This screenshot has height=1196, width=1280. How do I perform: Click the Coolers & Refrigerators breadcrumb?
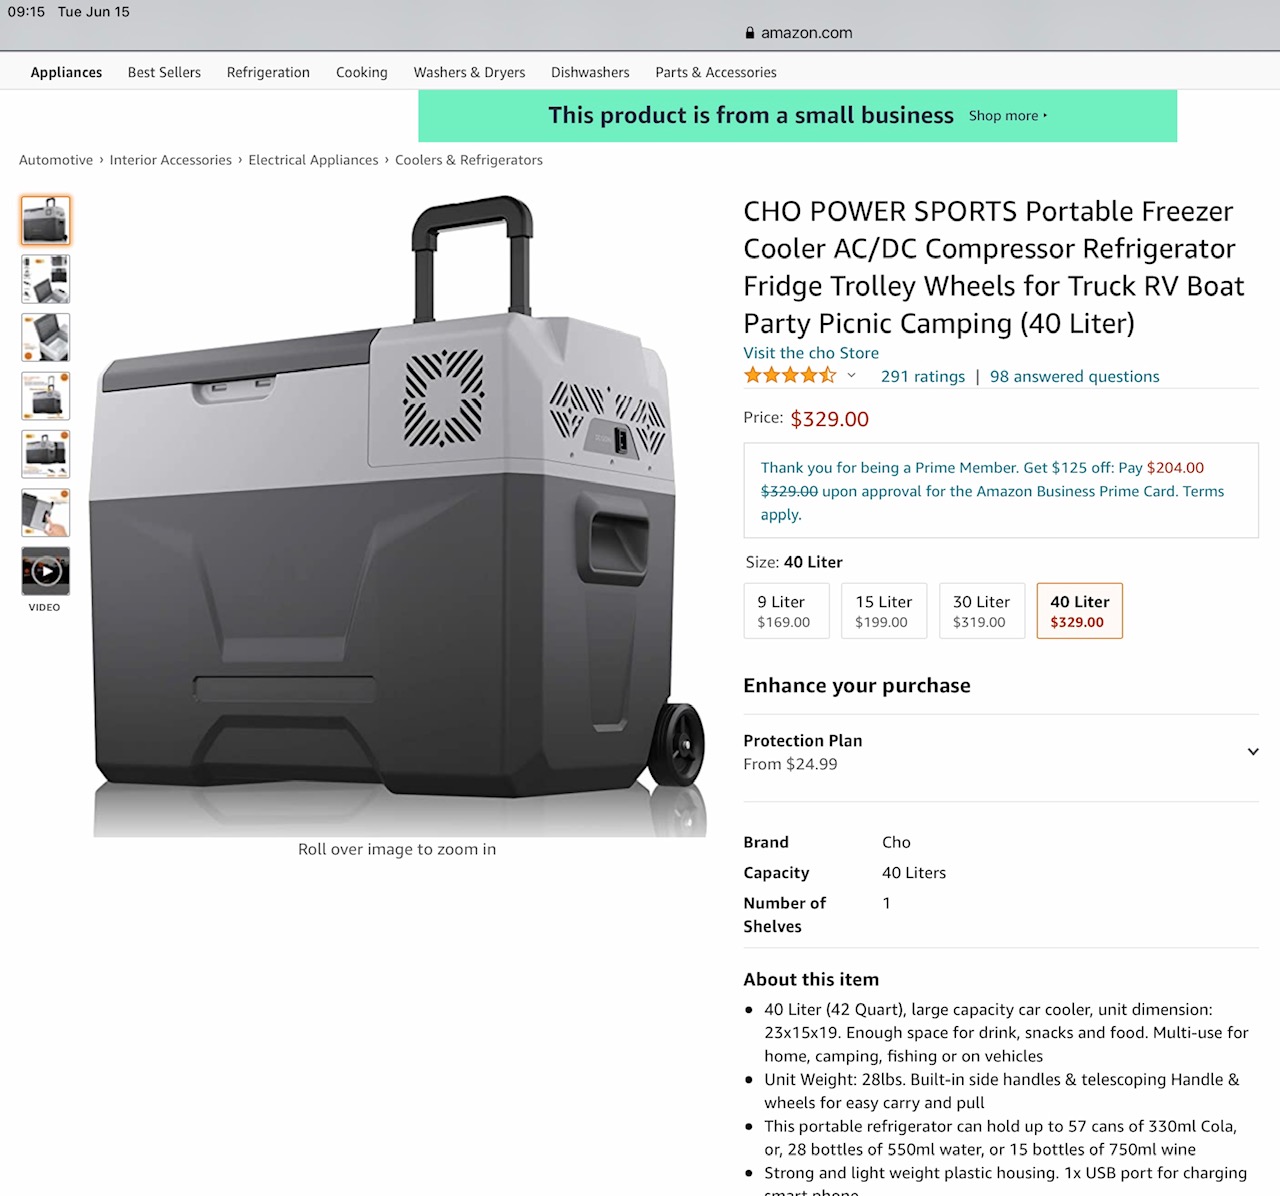(469, 160)
